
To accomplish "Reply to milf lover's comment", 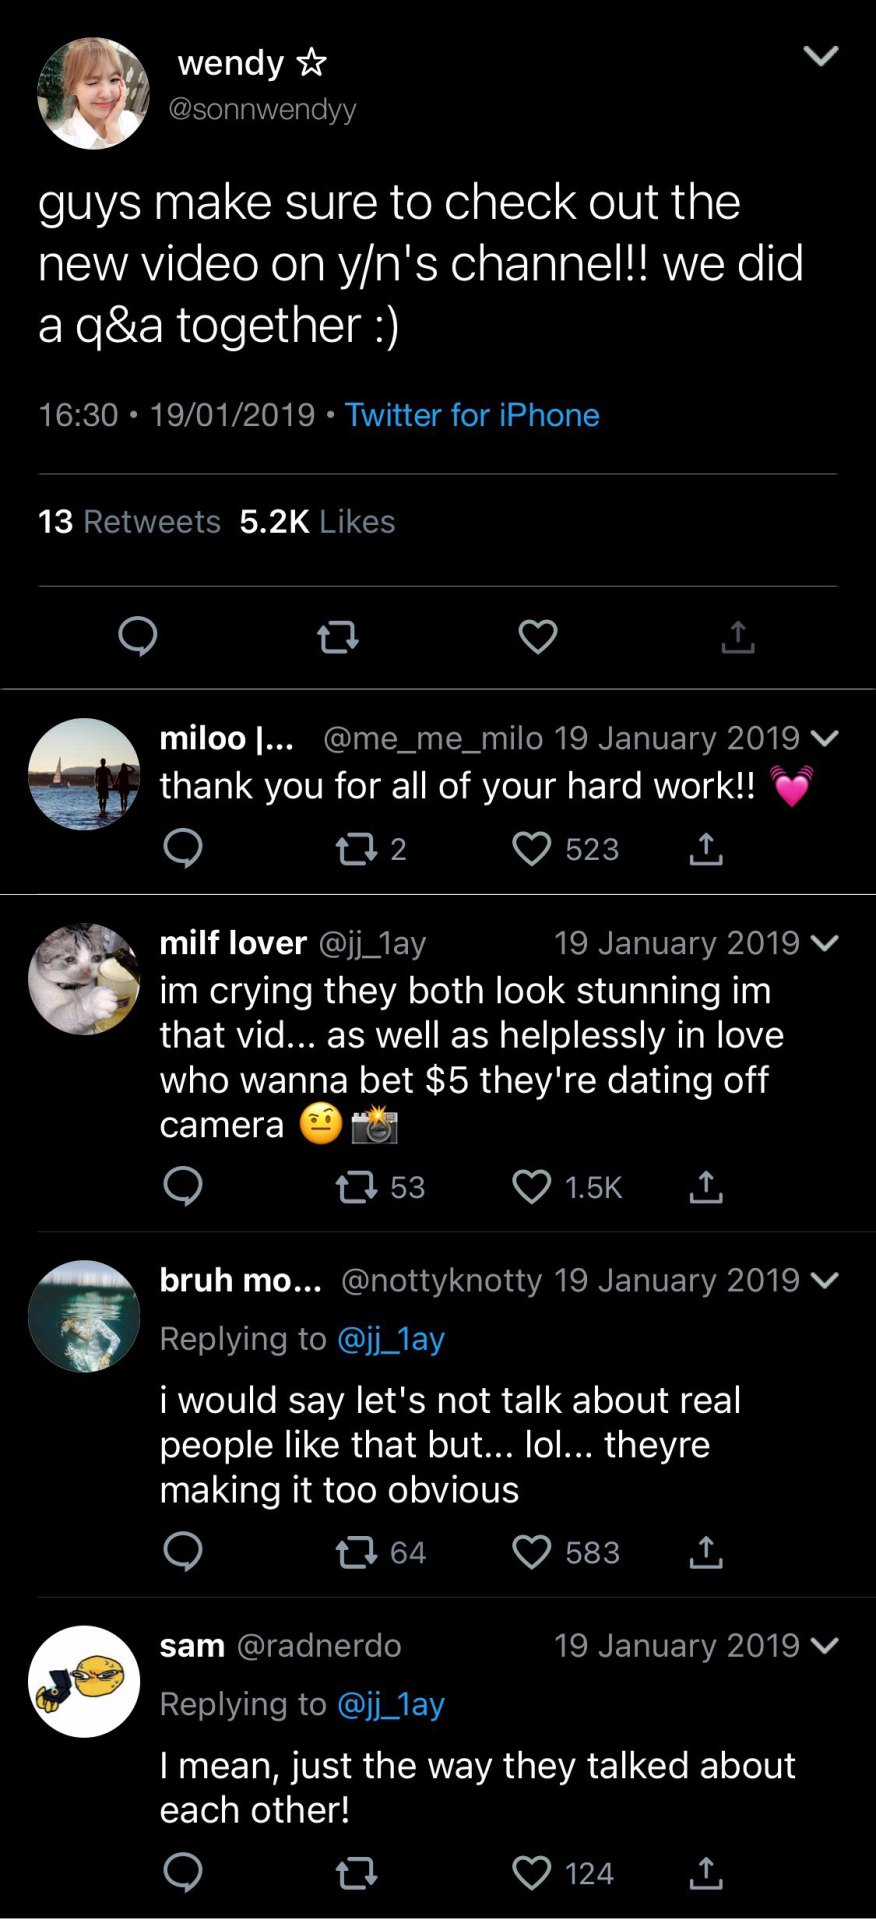I will tap(183, 1187).
